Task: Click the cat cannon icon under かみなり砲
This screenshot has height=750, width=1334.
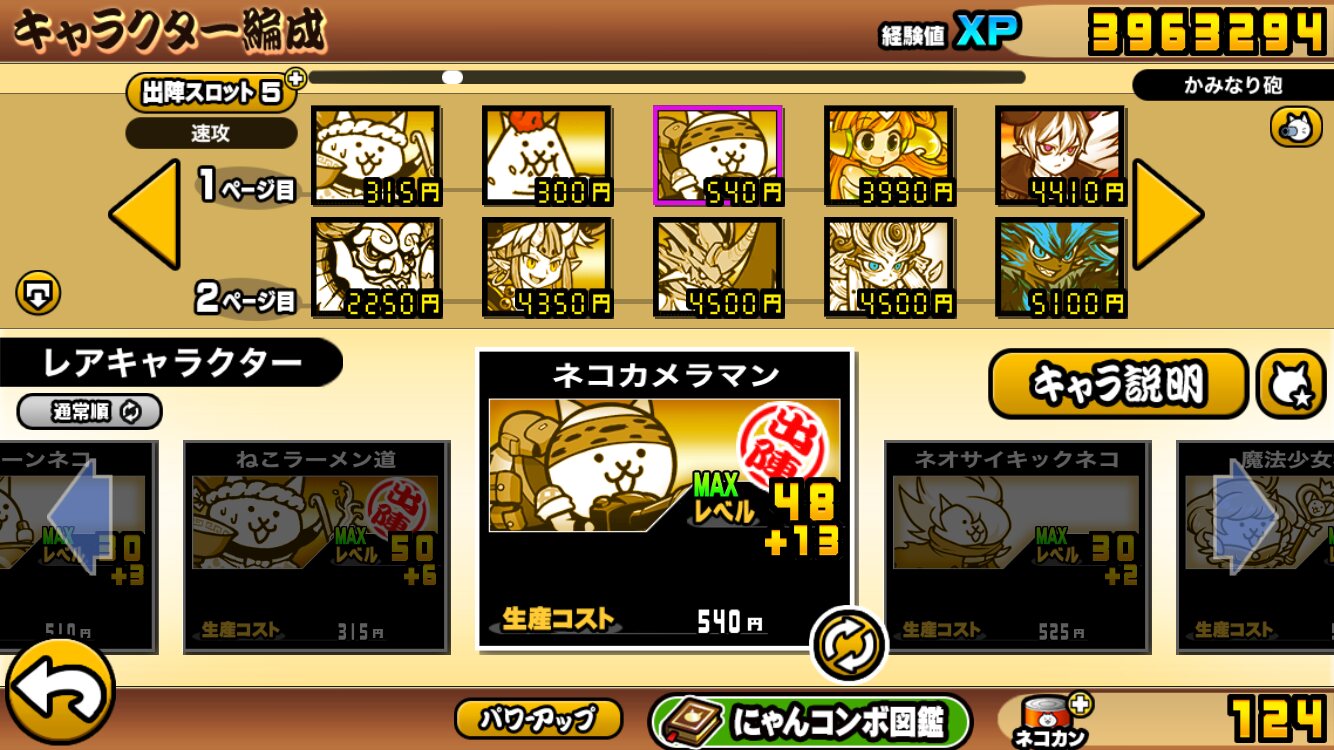Action: click(1296, 127)
